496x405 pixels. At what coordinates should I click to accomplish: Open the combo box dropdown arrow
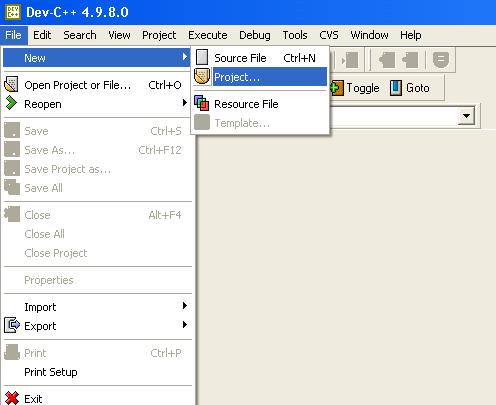466,116
